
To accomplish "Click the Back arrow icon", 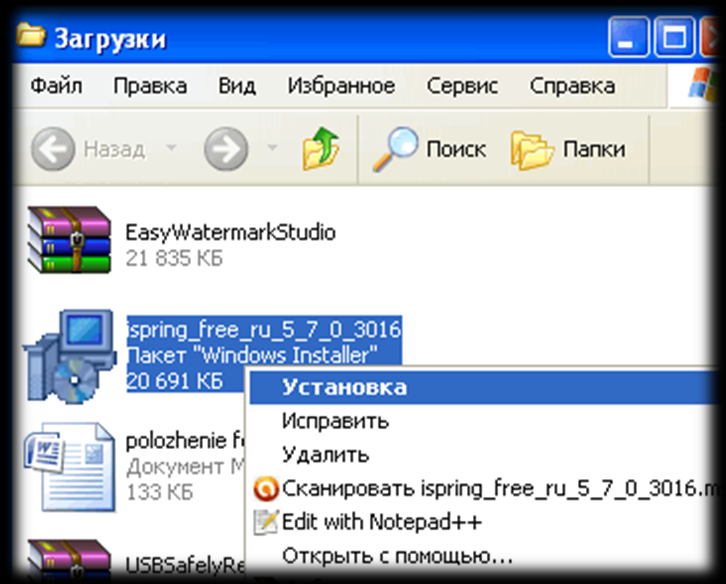I will point(53,149).
